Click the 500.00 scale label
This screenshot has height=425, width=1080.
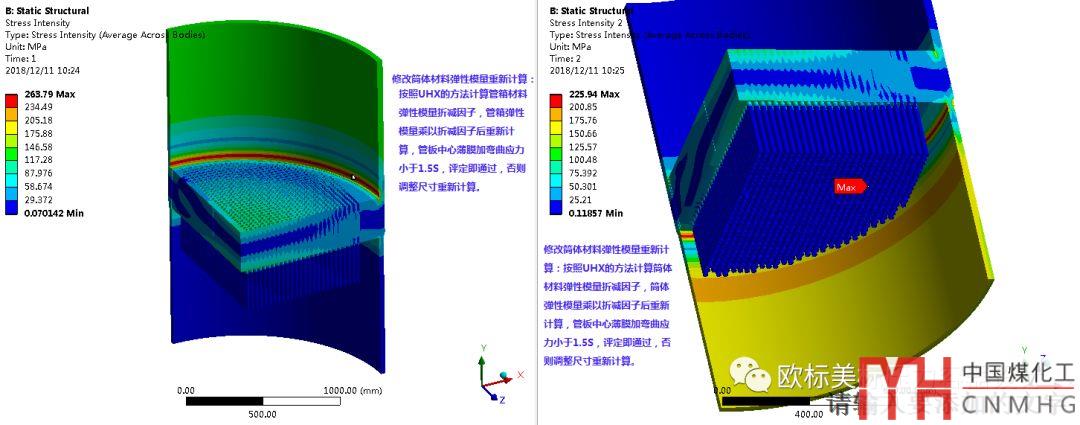(x=263, y=414)
